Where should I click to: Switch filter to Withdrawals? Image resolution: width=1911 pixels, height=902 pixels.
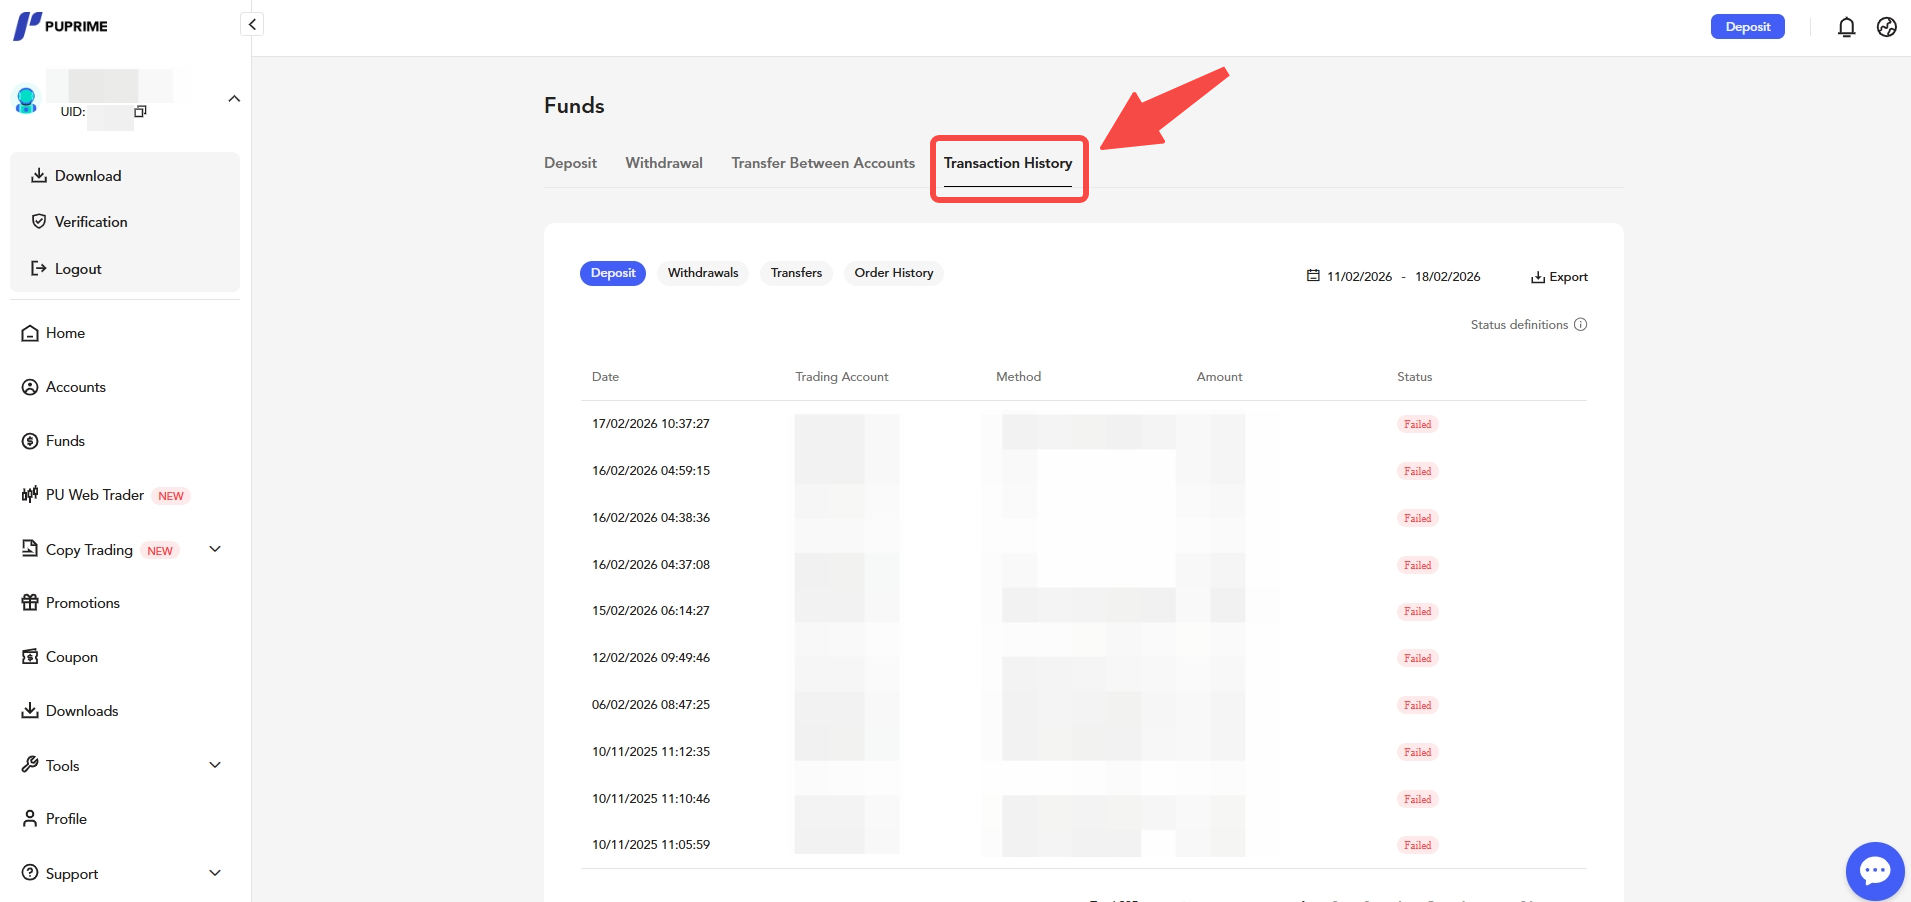(x=702, y=273)
